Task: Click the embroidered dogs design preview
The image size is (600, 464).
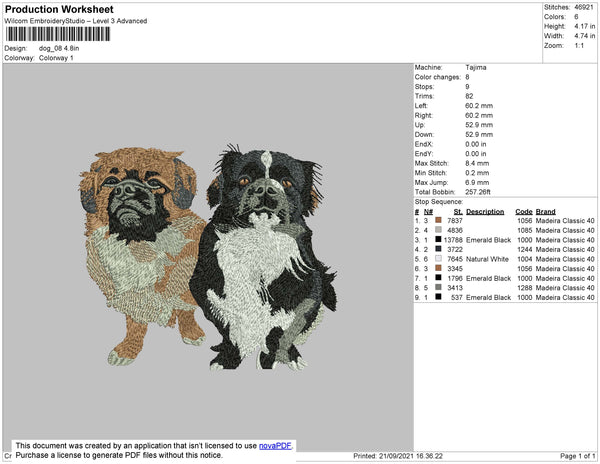Action: pyautogui.click(x=209, y=256)
